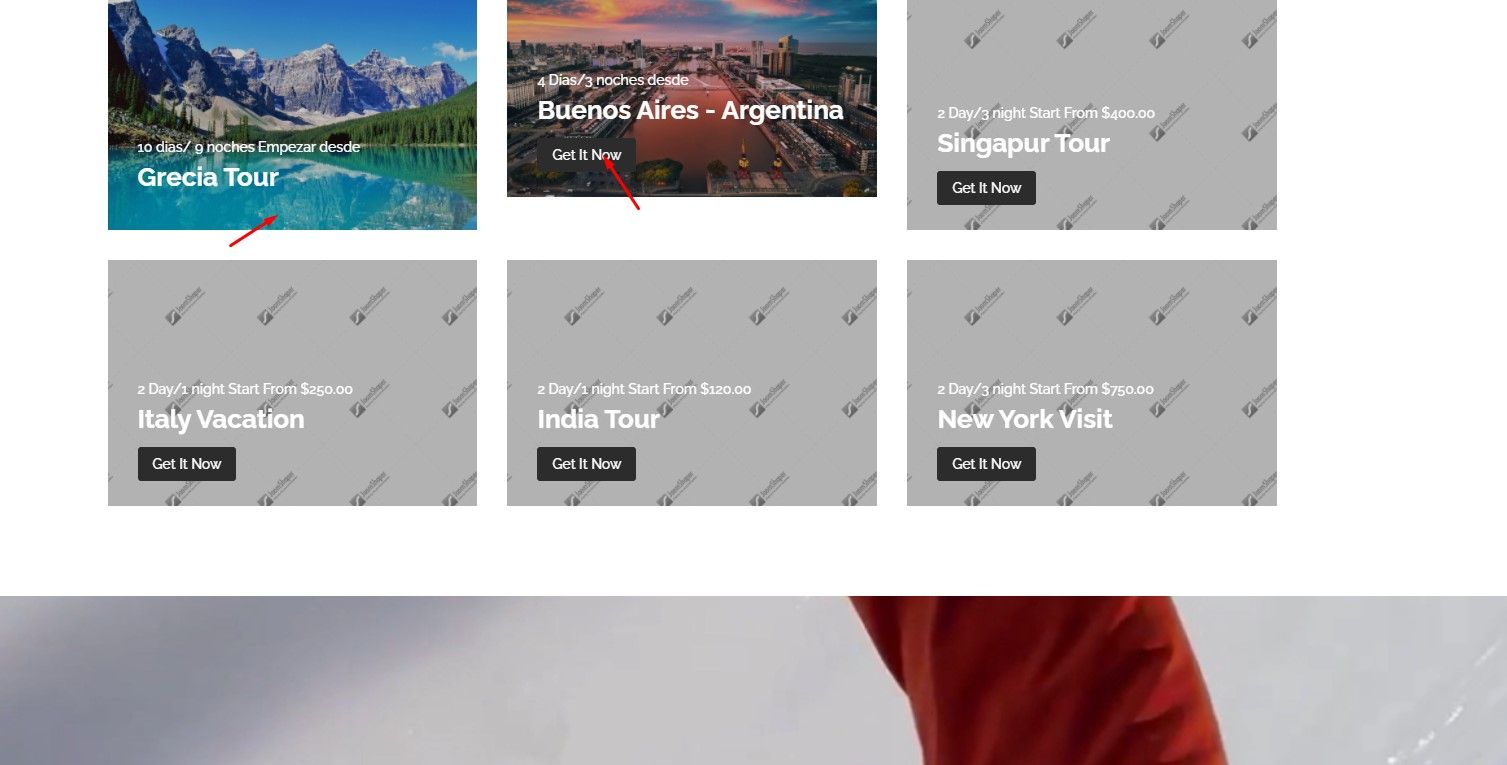Click Get It Now on Buenos Aires card

tap(586, 155)
